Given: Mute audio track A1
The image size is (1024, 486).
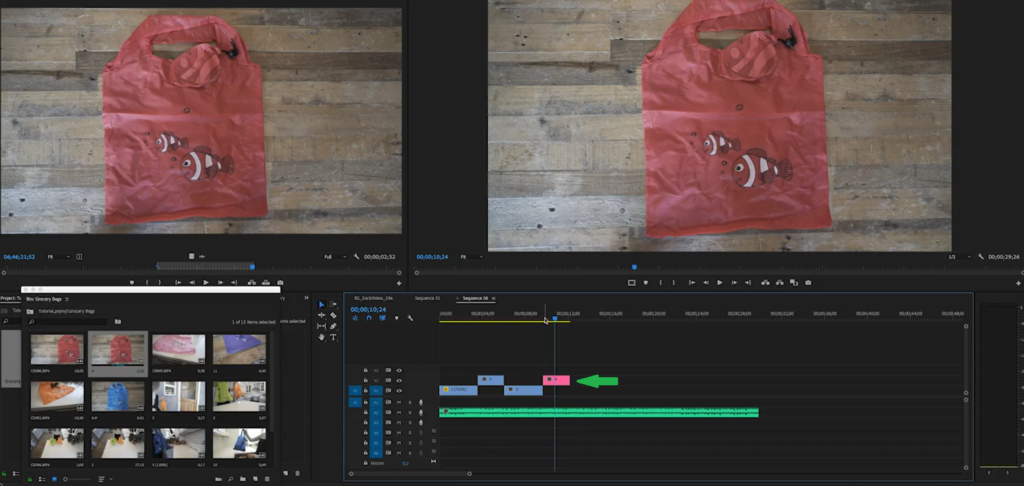Looking at the screenshot, I should click(x=398, y=402).
